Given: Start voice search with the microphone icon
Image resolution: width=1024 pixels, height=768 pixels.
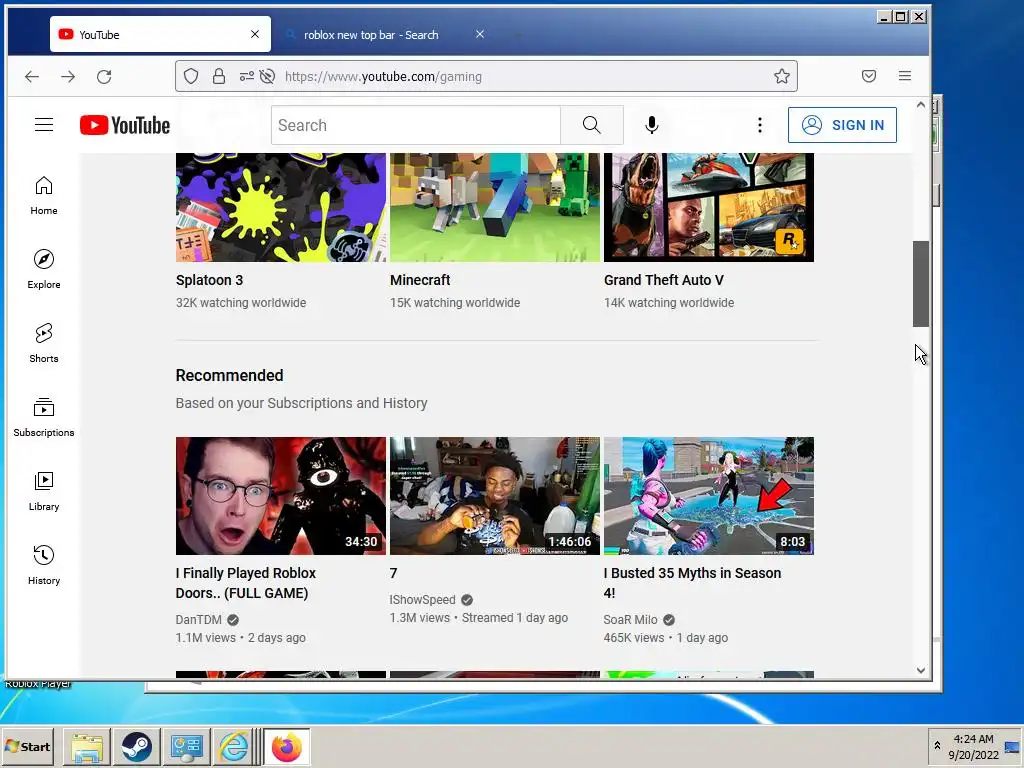Looking at the screenshot, I should pyautogui.click(x=652, y=125).
